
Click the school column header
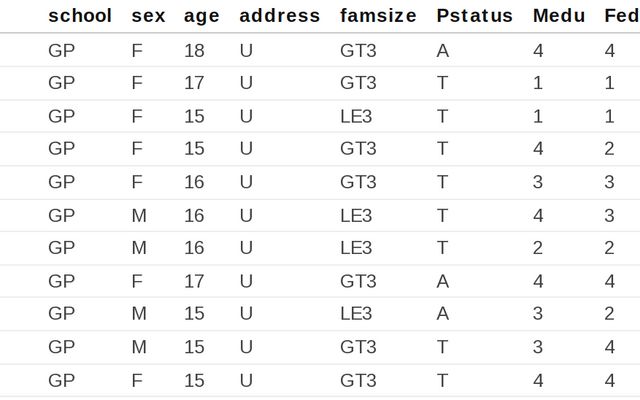coord(80,16)
